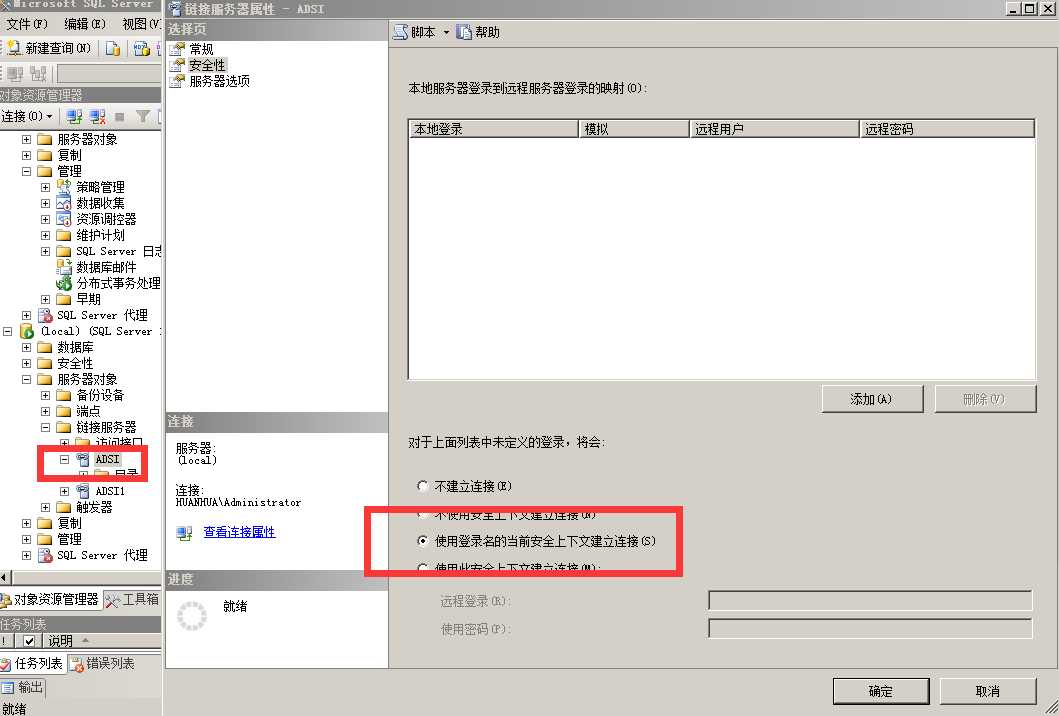The height and width of the screenshot is (716, 1059).
Task: Open the 视图 menu
Action: (140, 24)
